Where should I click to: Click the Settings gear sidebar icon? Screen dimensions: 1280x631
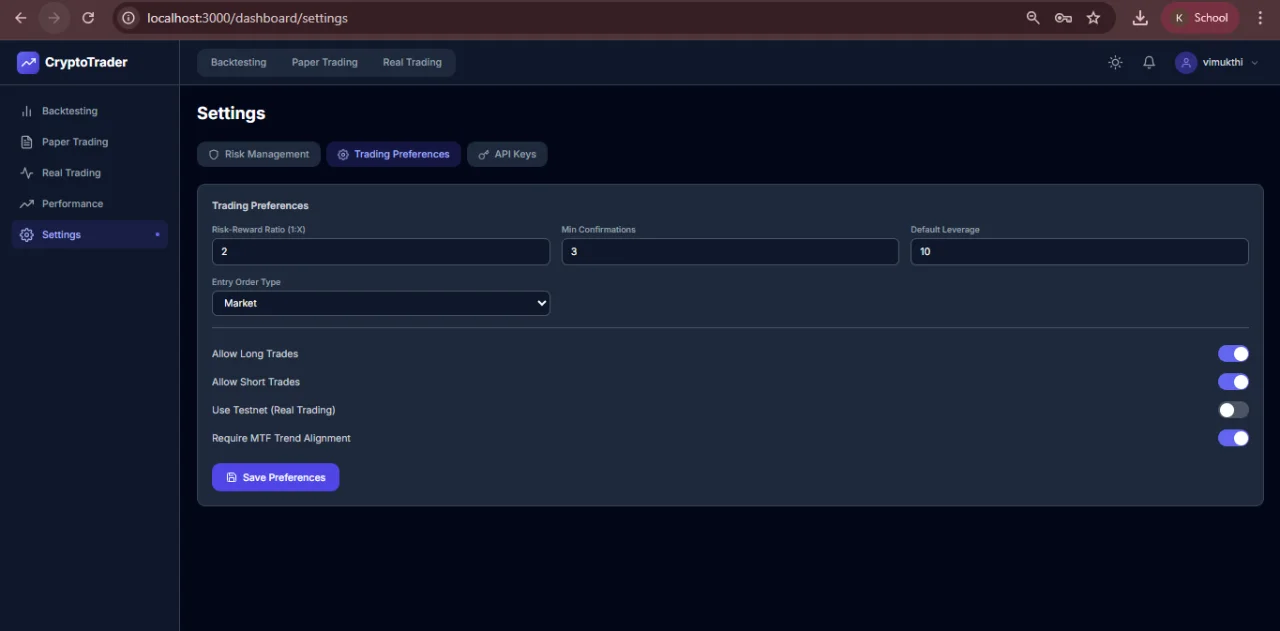27,235
